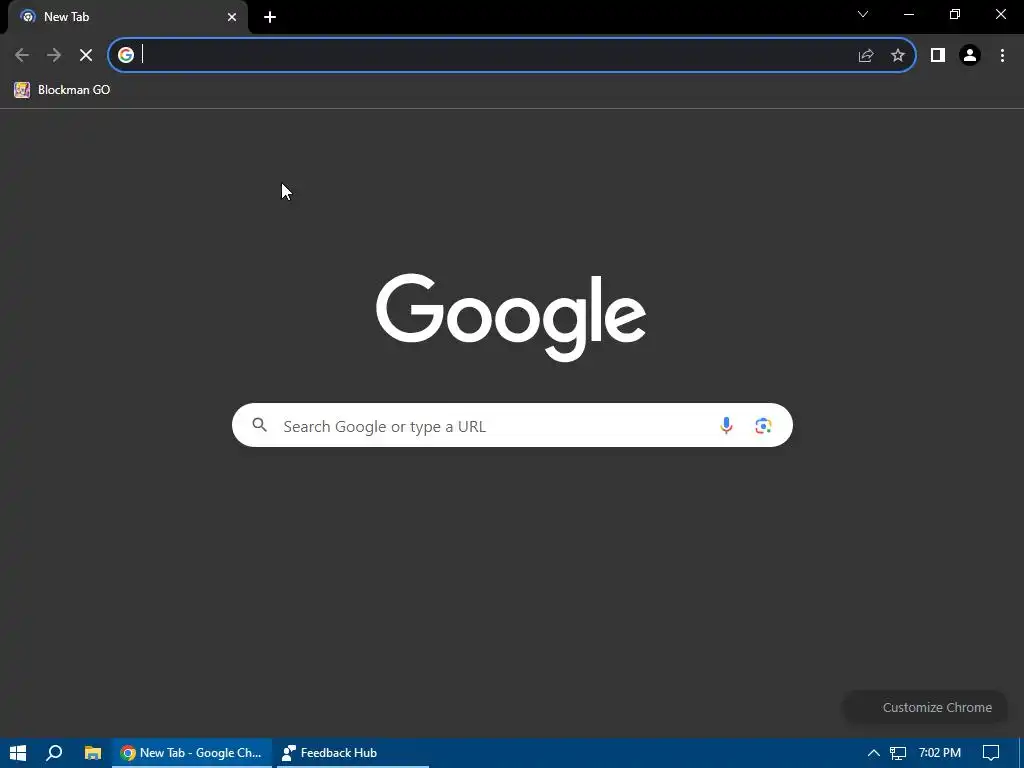Restore down the Chrome window
The height and width of the screenshot is (768, 1024).
click(955, 14)
